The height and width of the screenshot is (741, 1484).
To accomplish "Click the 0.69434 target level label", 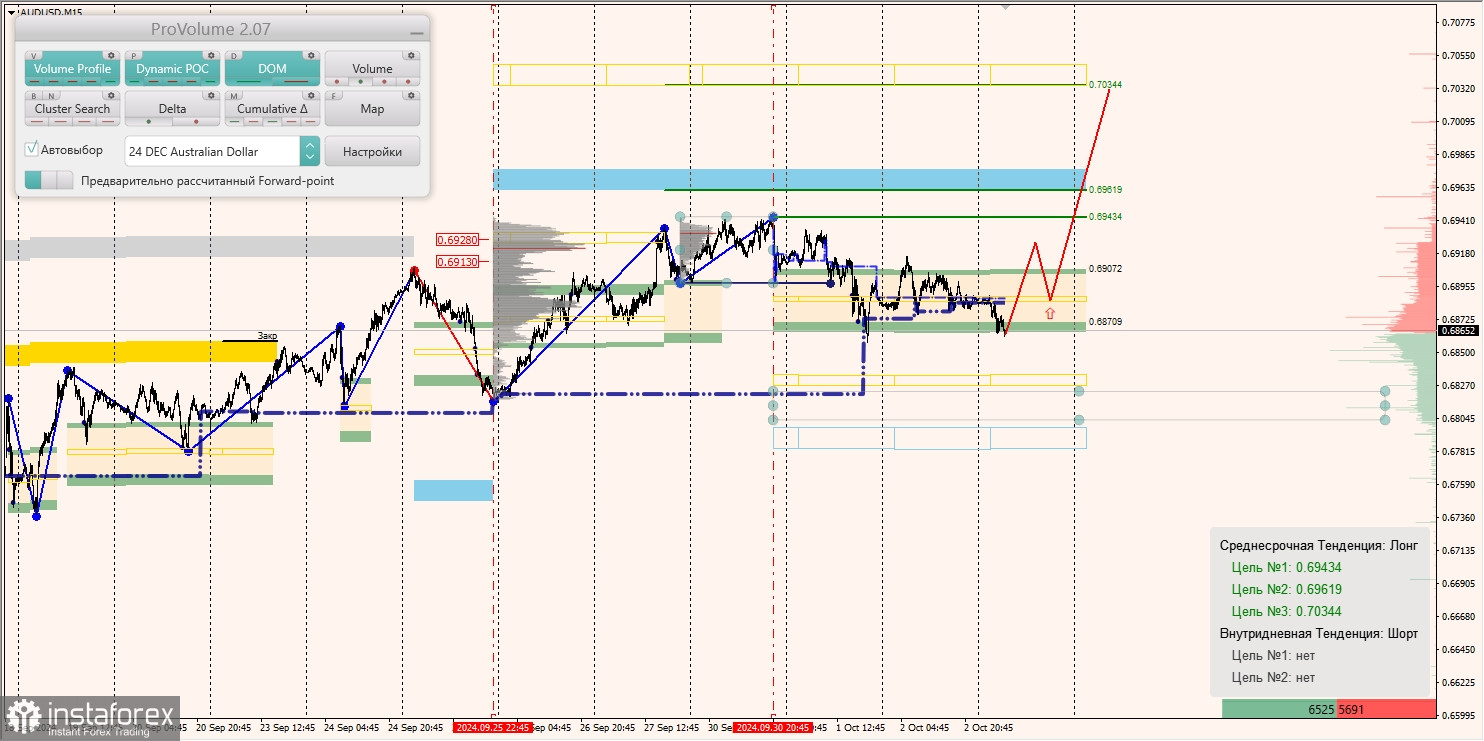I will click(1106, 216).
